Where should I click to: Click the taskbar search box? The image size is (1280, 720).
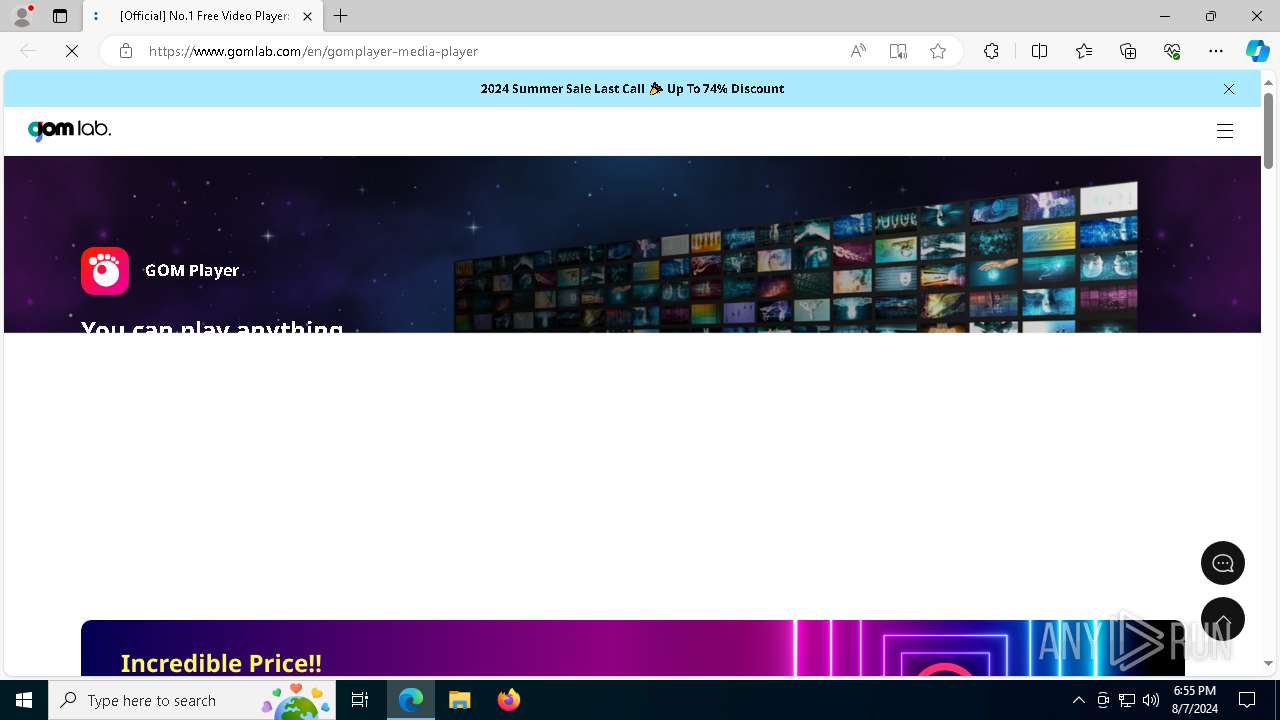click(x=192, y=700)
